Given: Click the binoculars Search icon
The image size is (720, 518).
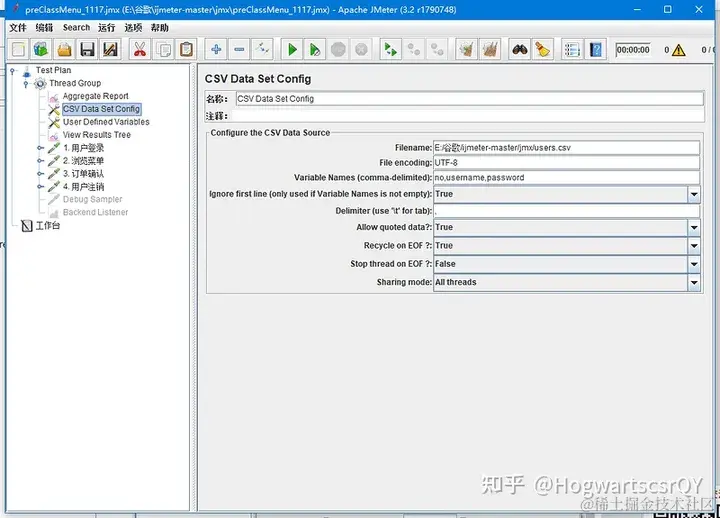Looking at the screenshot, I should click(520, 50).
